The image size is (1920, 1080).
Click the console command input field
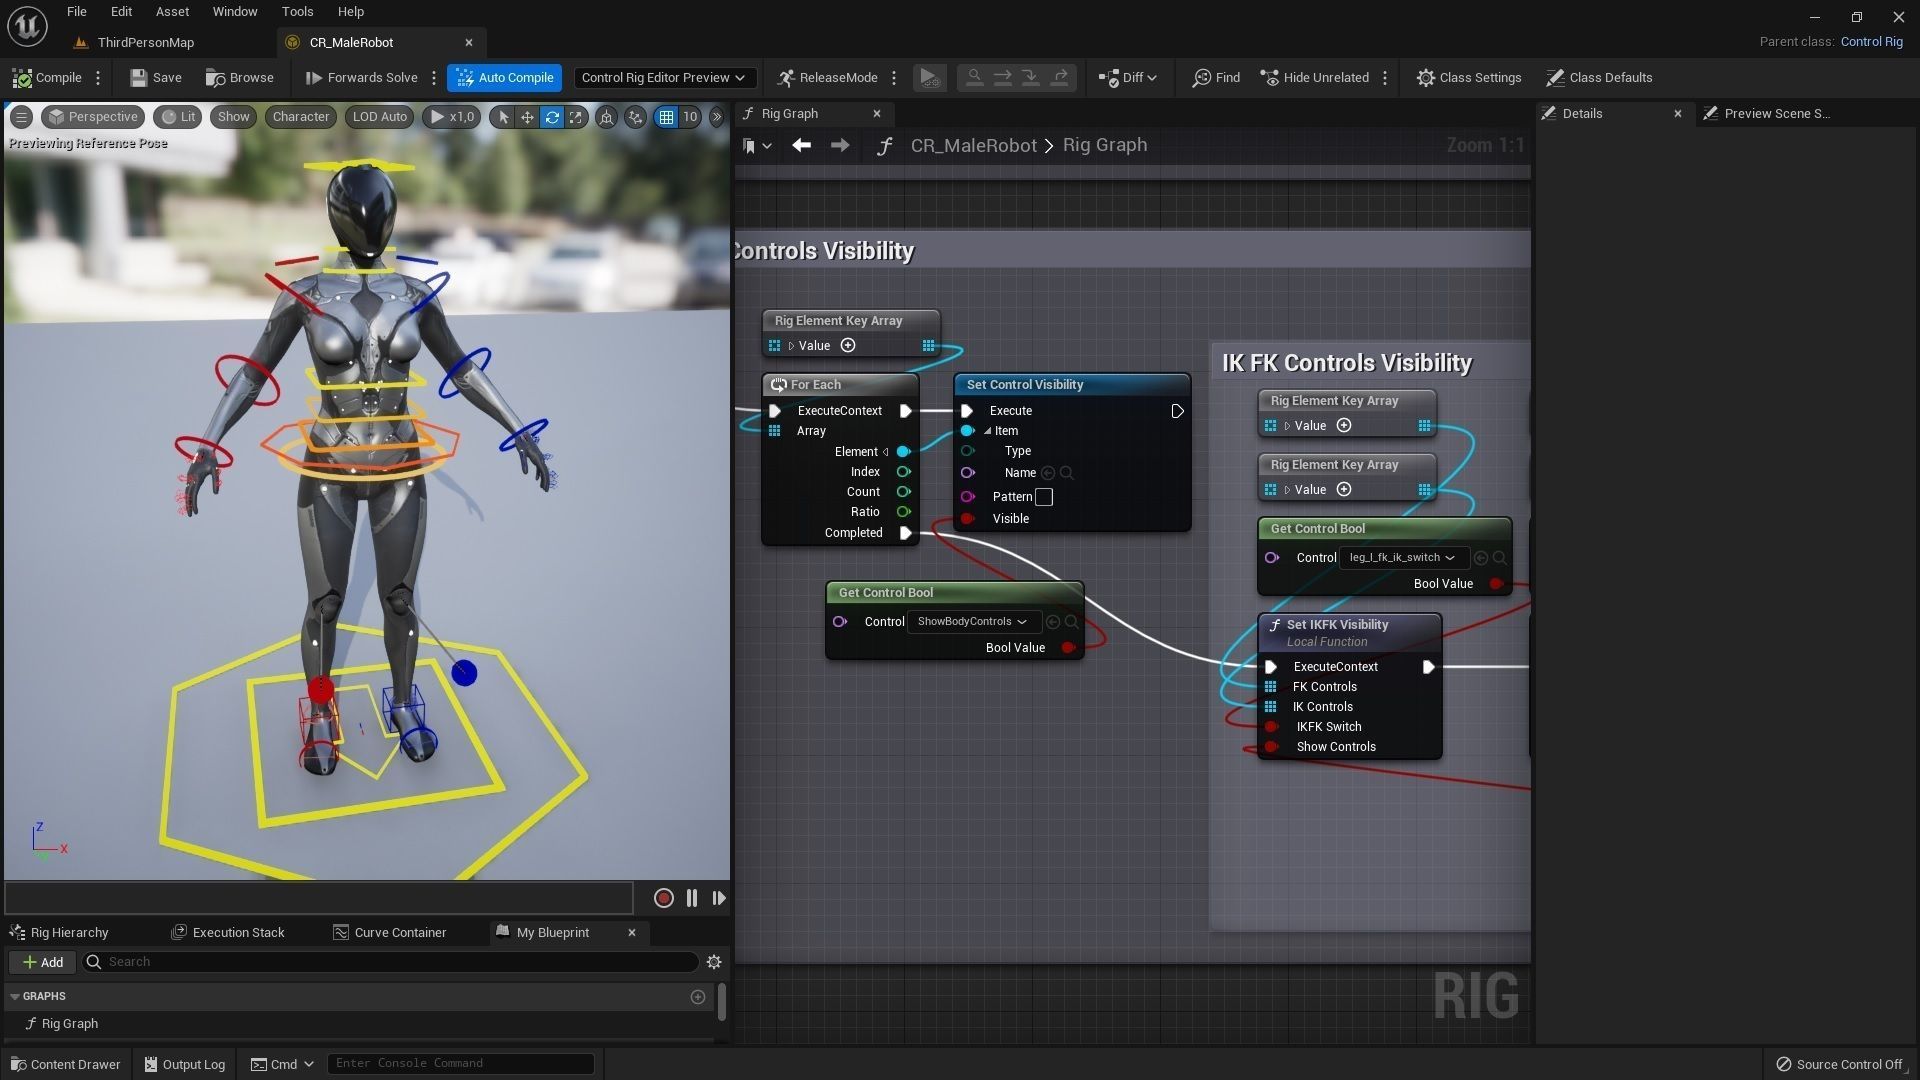(460, 1063)
